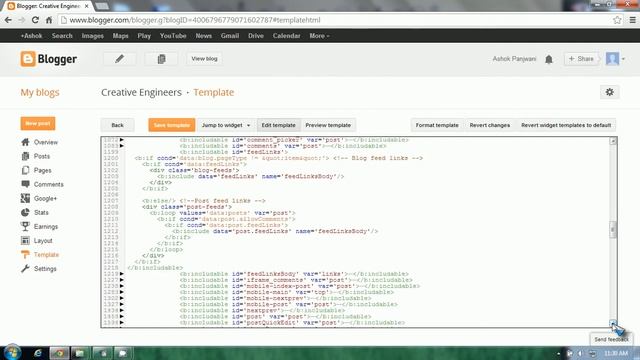
Task: Expand the 'postQuickEdit' includable code fold
Action: (x=122, y=322)
